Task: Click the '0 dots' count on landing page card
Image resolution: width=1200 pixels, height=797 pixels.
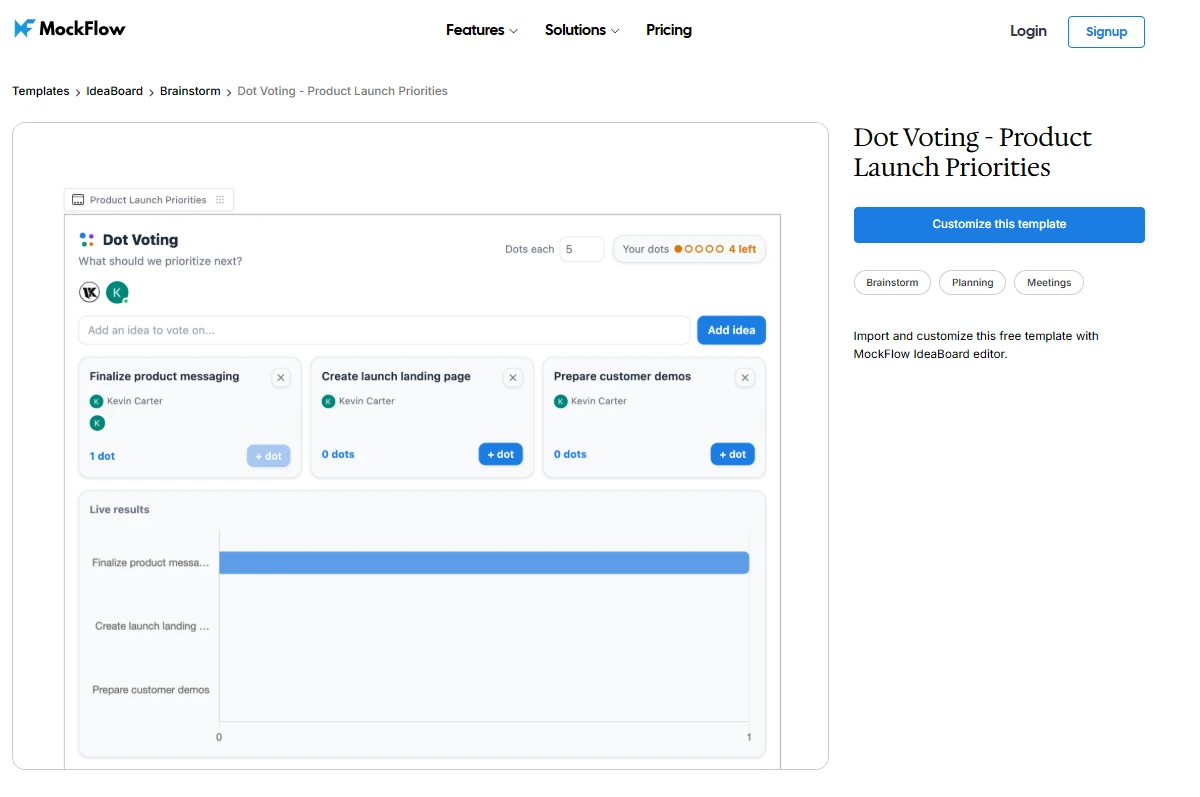Action: click(338, 454)
